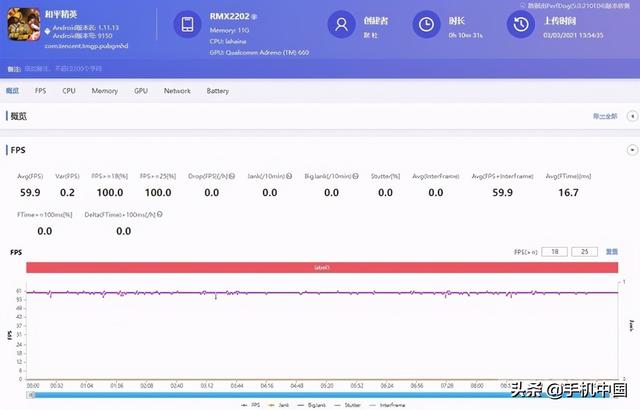This screenshot has height=410, width=640.
Task: Click the reset link beside the FPS threshold inputs
Action: pyautogui.click(x=611, y=252)
